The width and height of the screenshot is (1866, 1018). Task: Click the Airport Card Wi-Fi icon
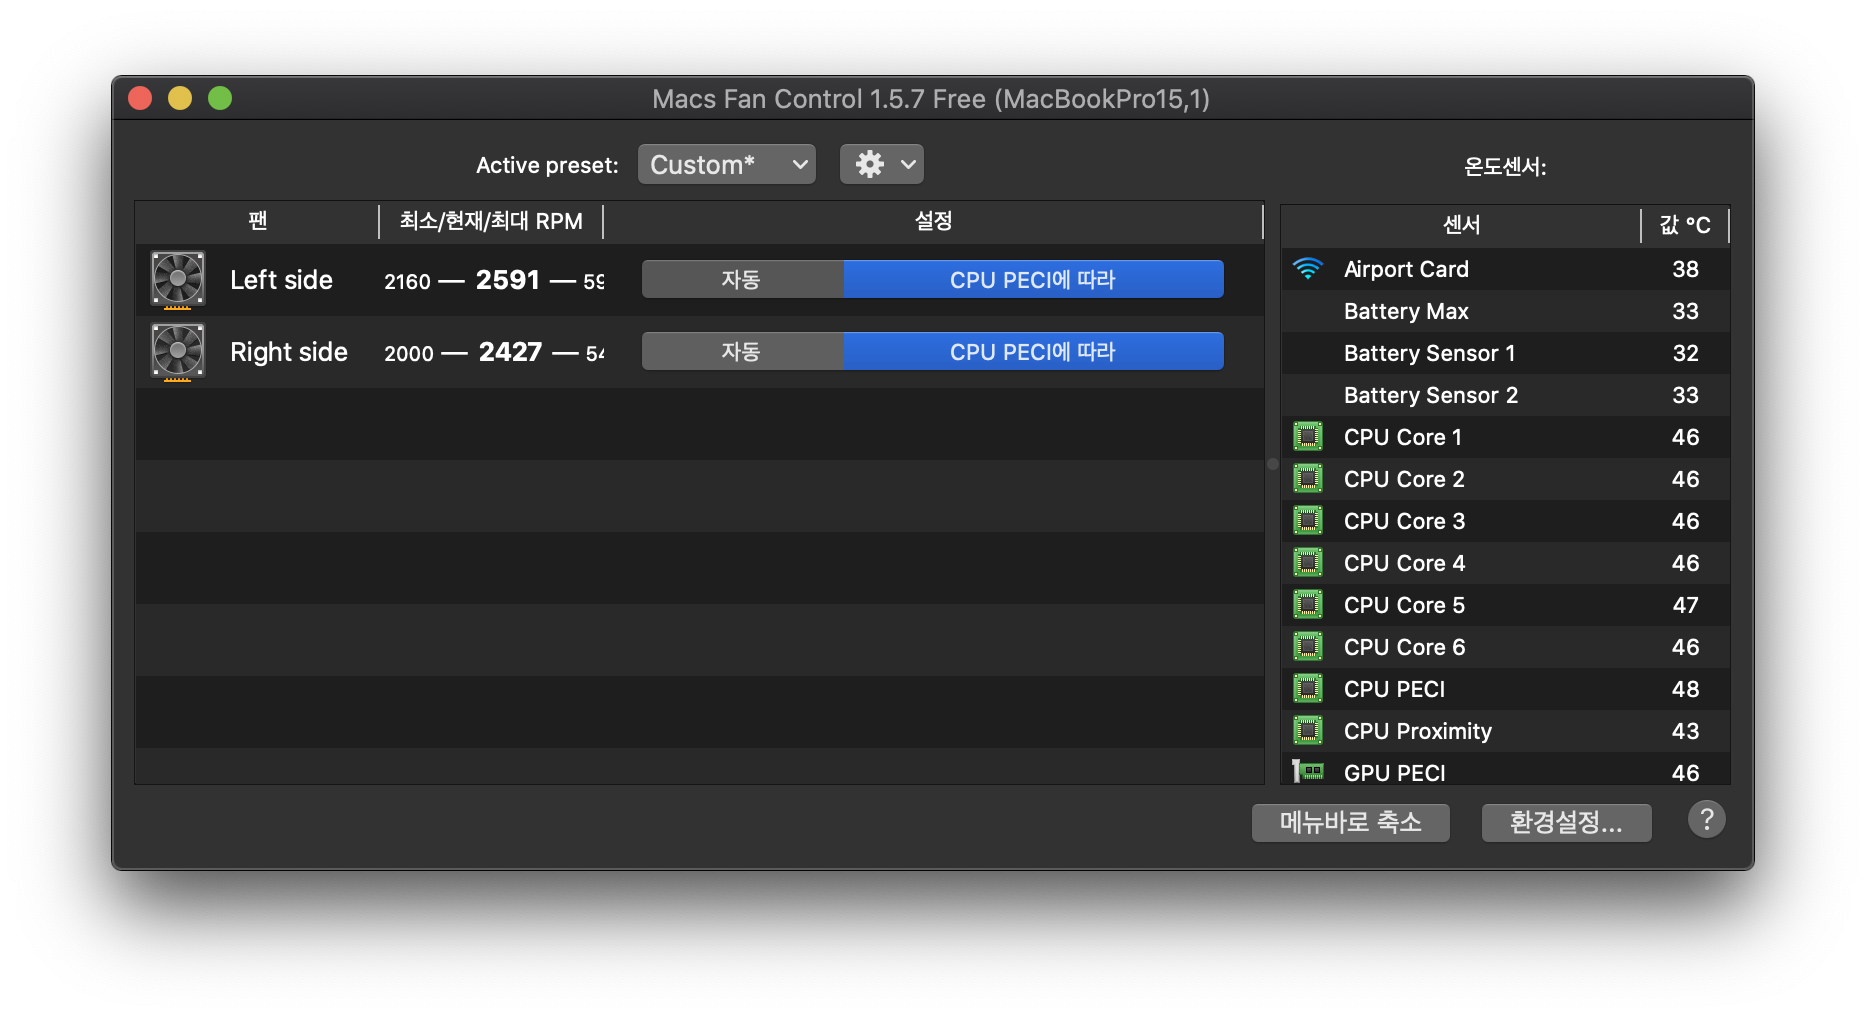pyautogui.click(x=1308, y=269)
